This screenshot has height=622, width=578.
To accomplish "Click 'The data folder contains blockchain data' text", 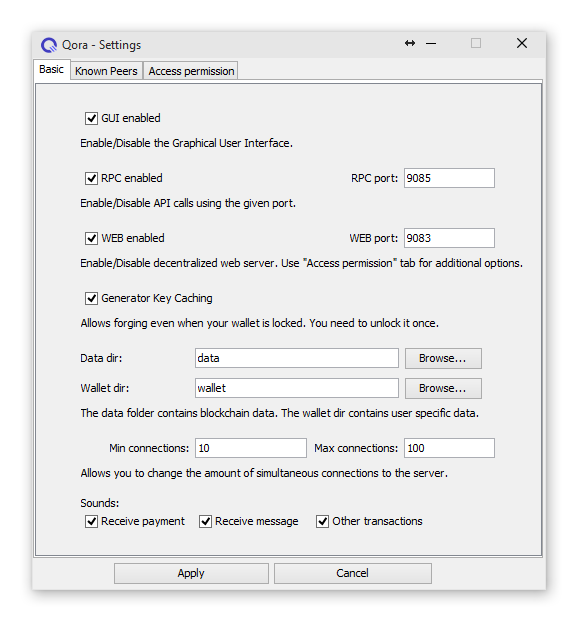I will (x=279, y=413).
